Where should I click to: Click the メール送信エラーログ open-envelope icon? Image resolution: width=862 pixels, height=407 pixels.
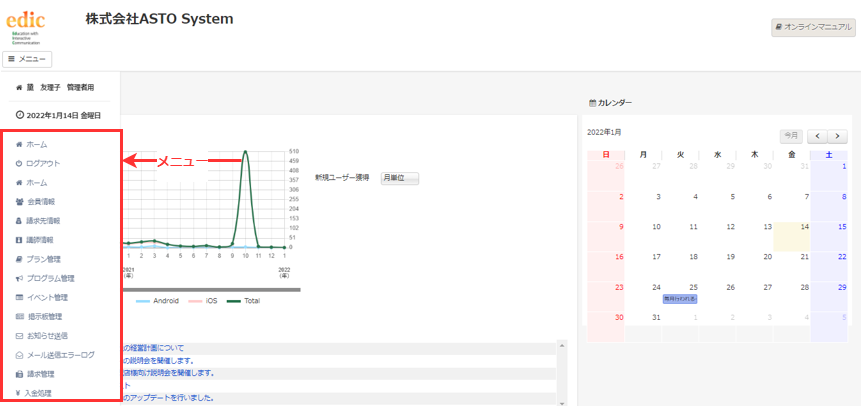[x=19, y=355]
